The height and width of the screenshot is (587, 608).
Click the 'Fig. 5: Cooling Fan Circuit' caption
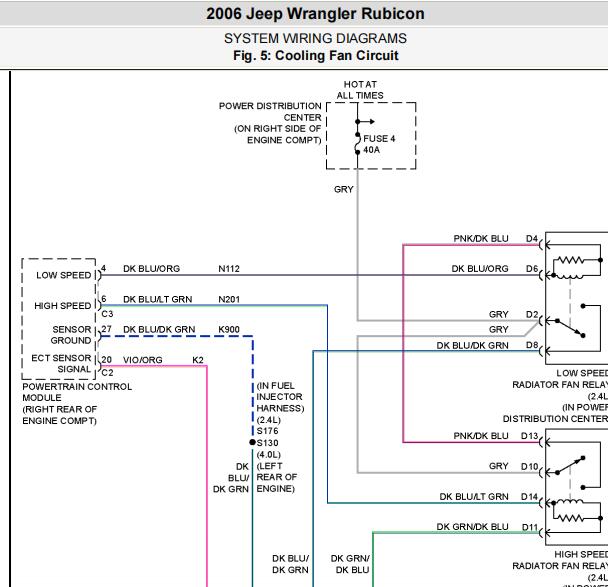[x=315, y=55]
